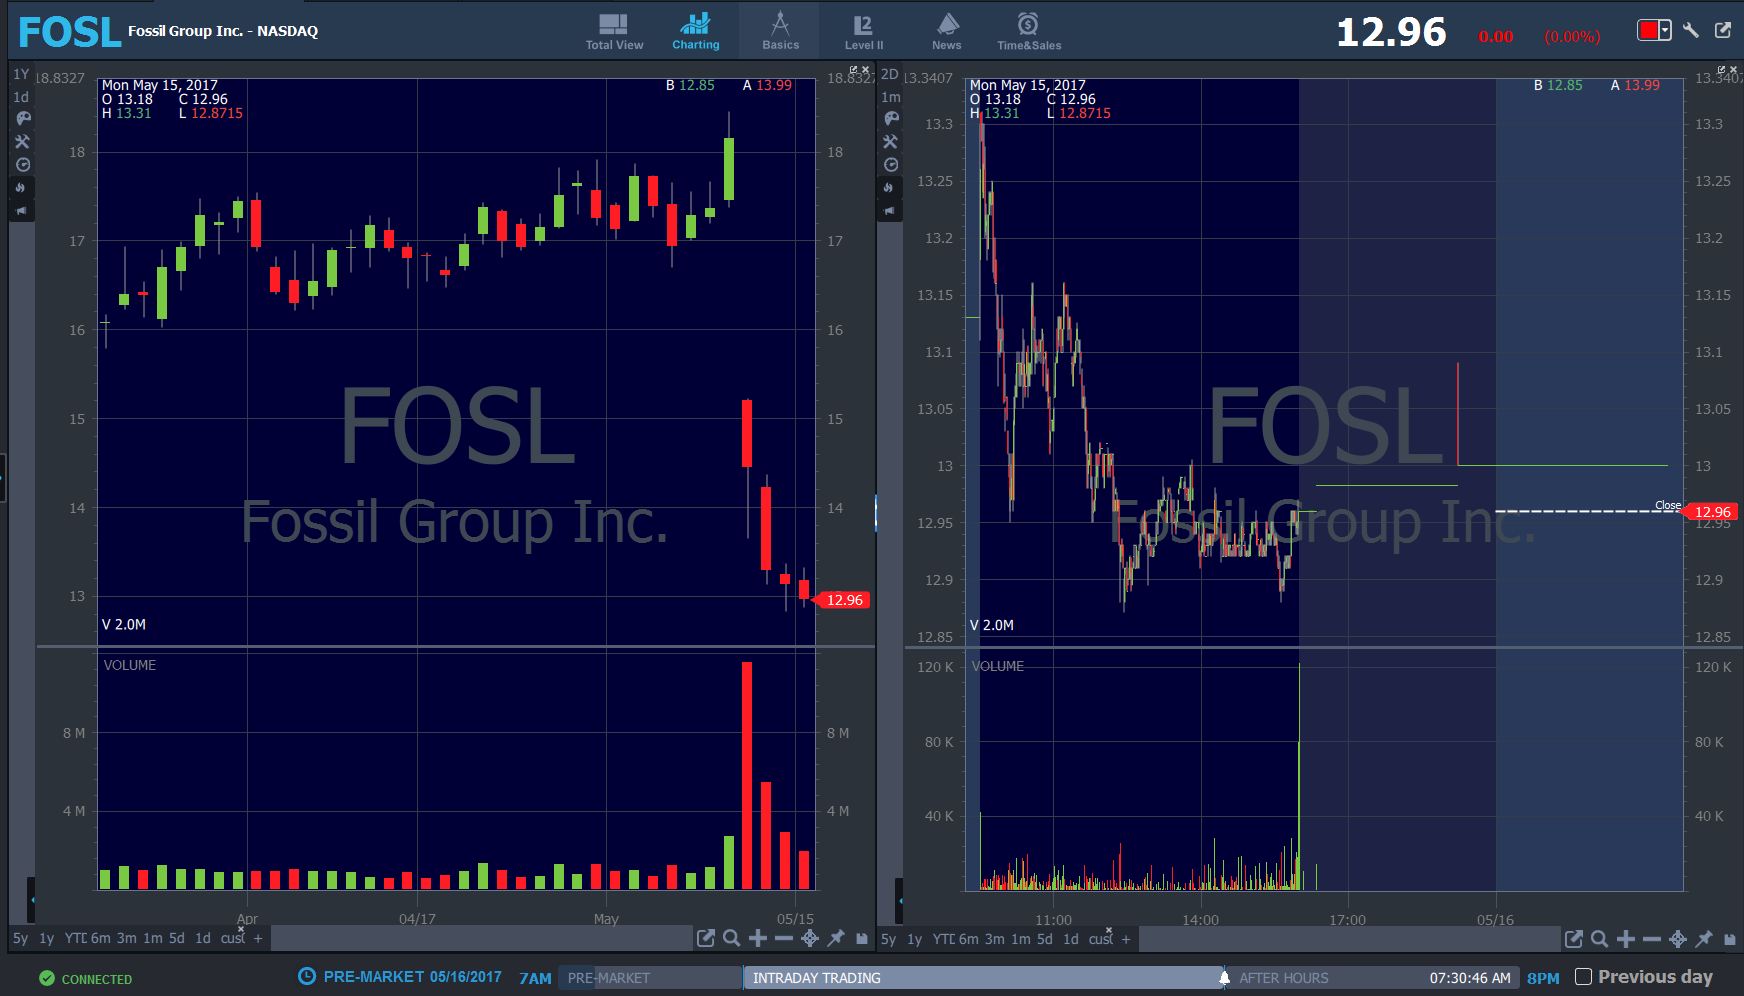Viewport: 1744px width, 996px height.
Task: Open the red color theme dropdown
Action: [x=1654, y=30]
